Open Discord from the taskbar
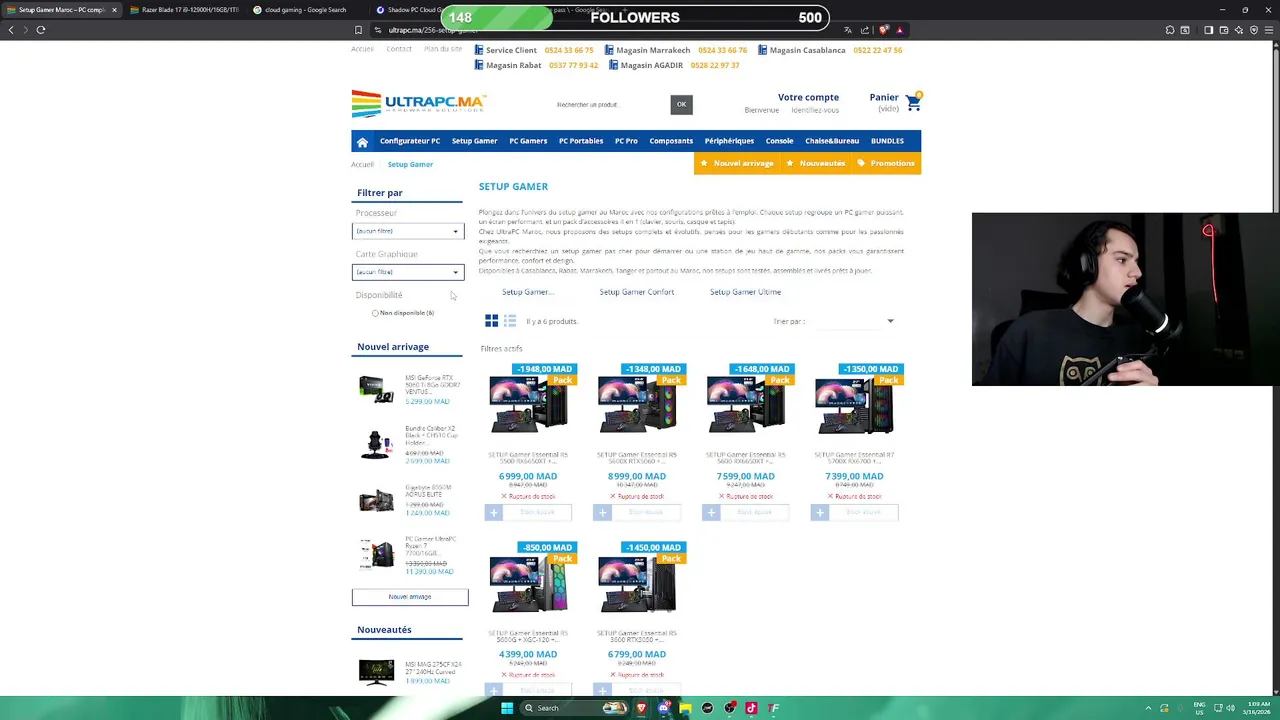This screenshot has width=1280, height=720. click(663, 708)
